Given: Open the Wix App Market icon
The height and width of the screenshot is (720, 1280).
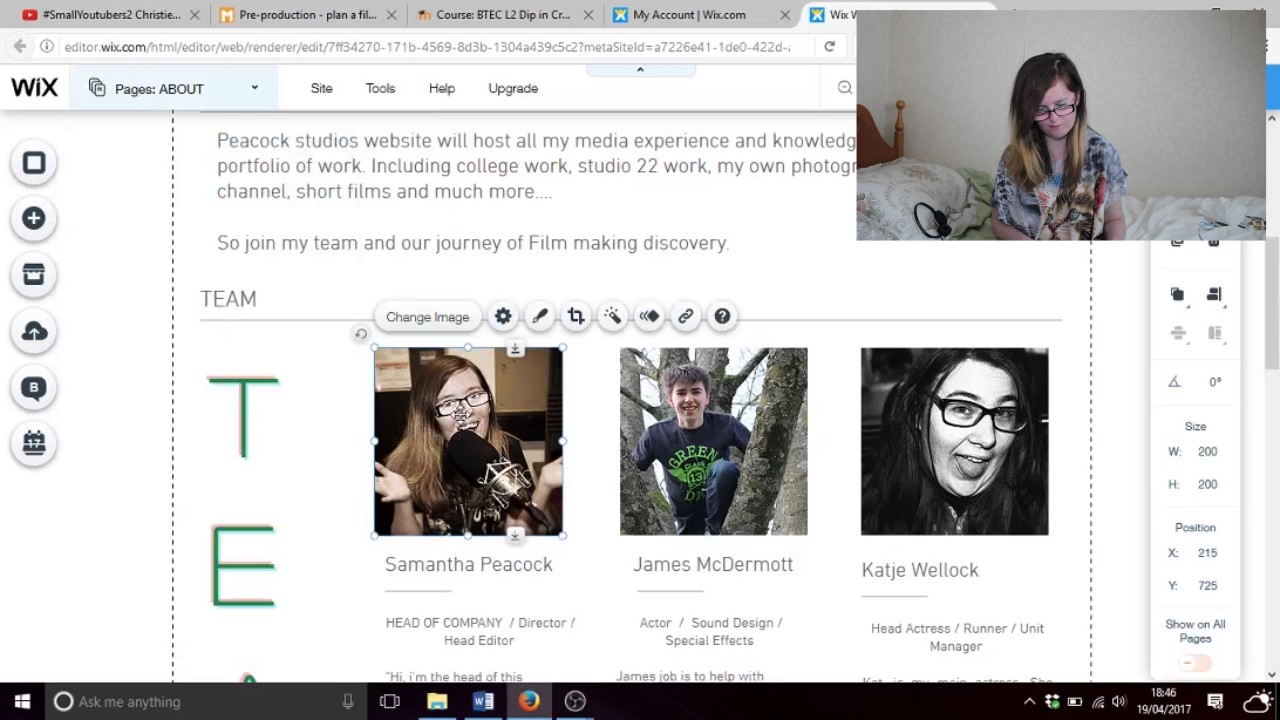Looking at the screenshot, I should pos(34,274).
